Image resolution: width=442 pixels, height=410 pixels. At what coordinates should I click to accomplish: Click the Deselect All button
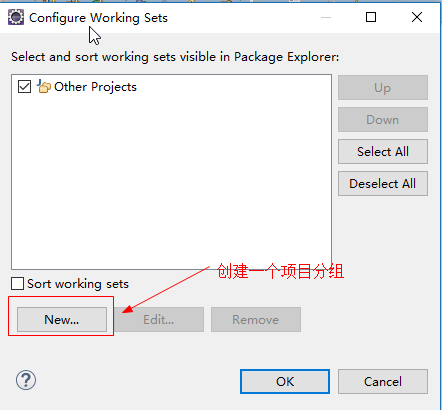click(x=383, y=183)
